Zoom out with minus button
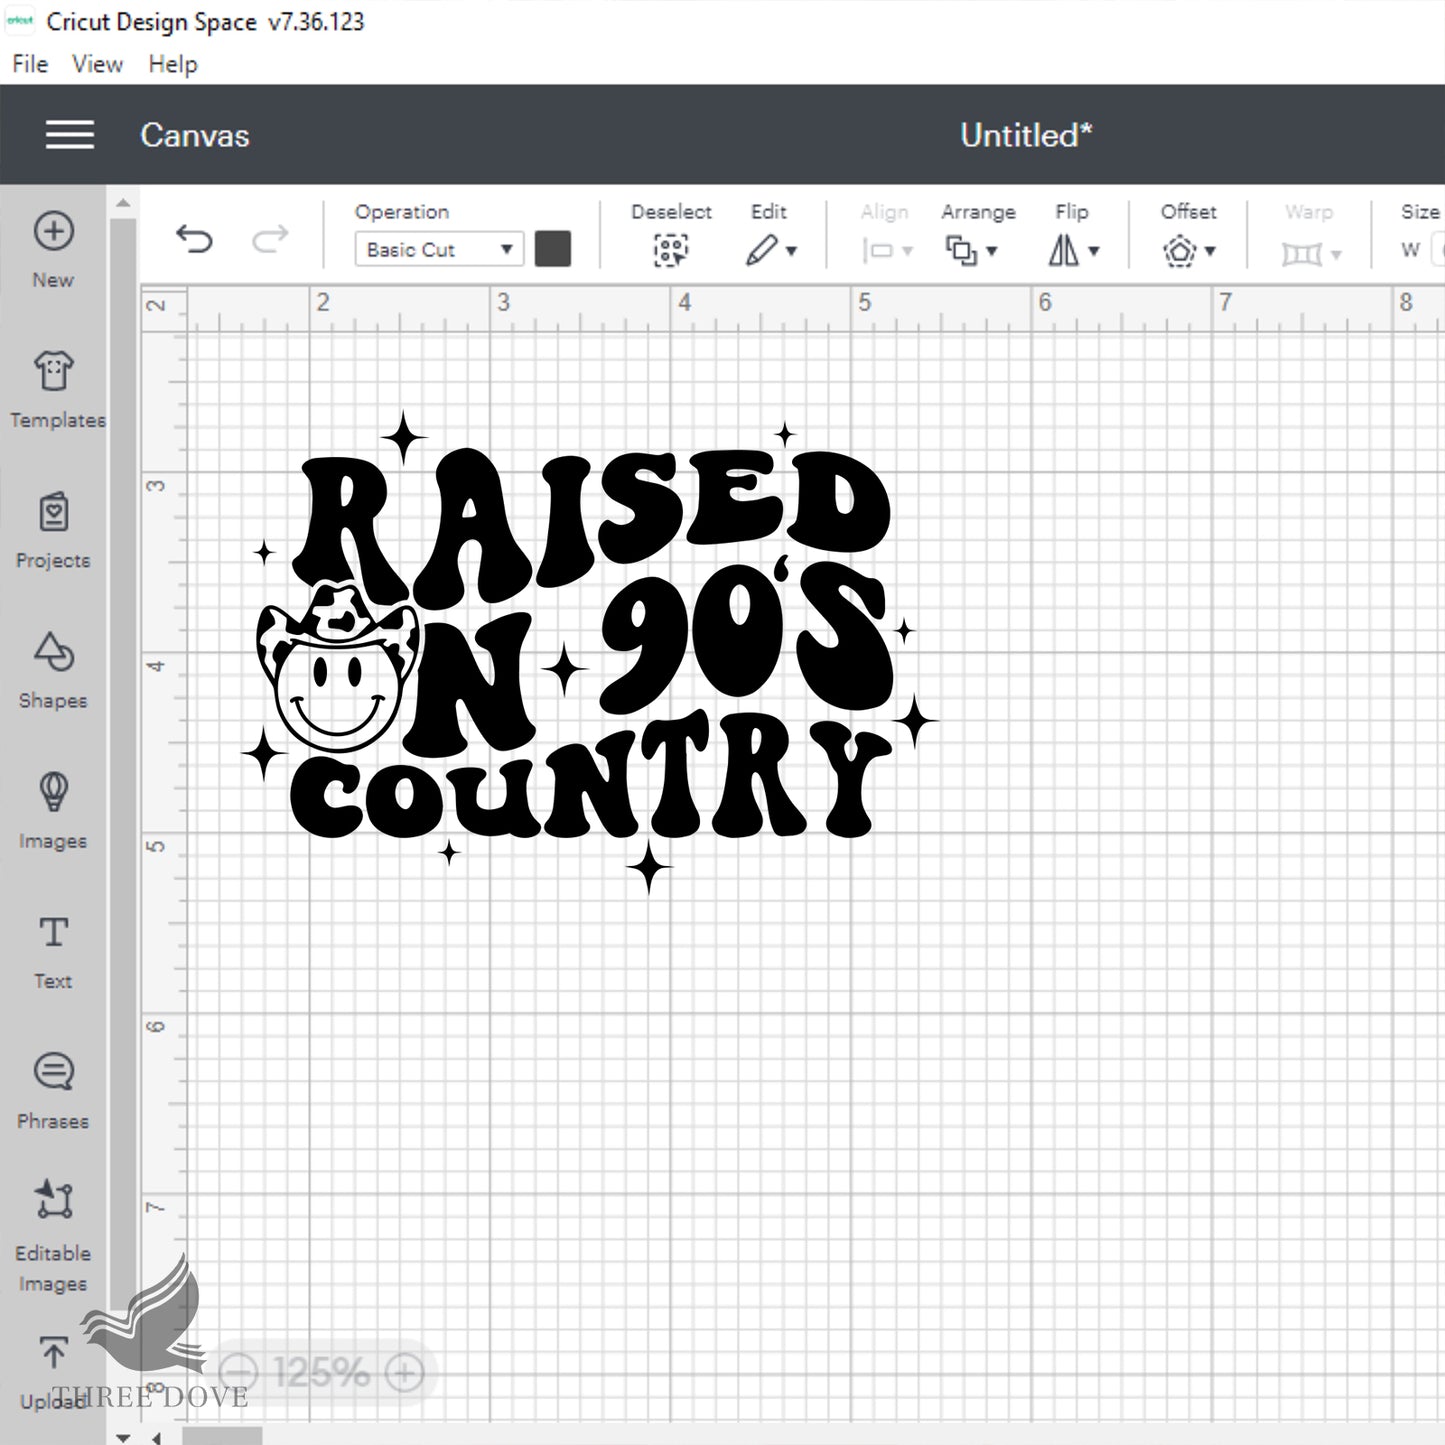The height and width of the screenshot is (1445, 1445). pos(238,1372)
